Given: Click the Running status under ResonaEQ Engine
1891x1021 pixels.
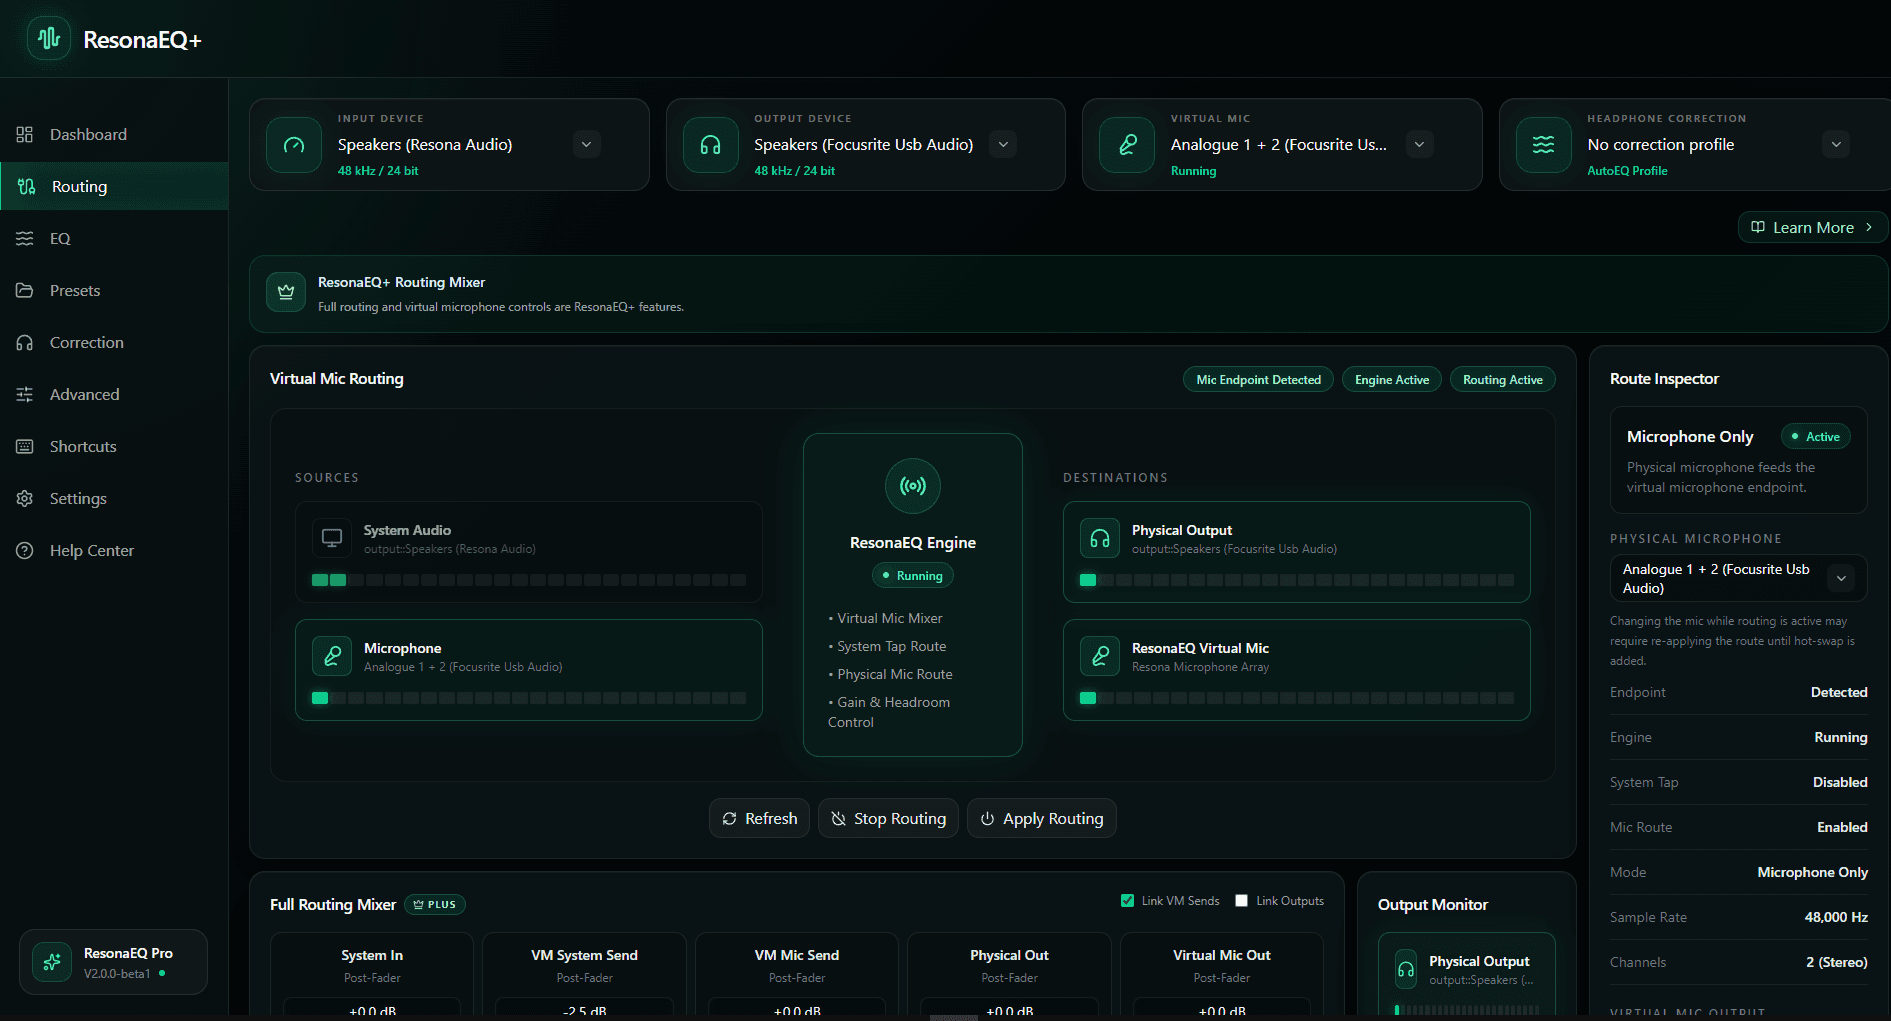Looking at the screenshot, I should [912, 575].
